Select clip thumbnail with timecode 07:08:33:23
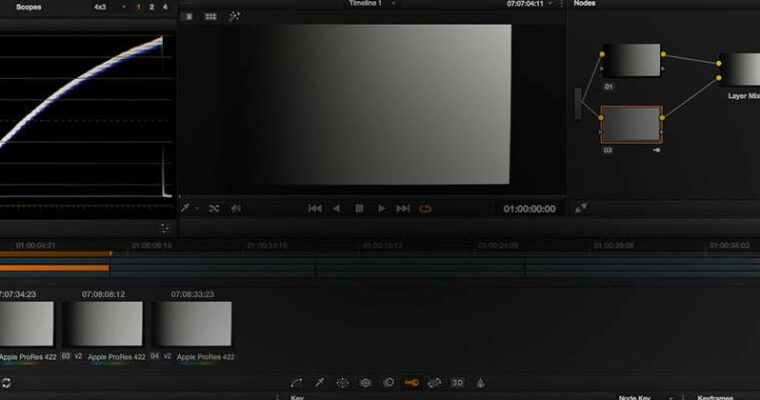The image size is (760, 400). 192,324
